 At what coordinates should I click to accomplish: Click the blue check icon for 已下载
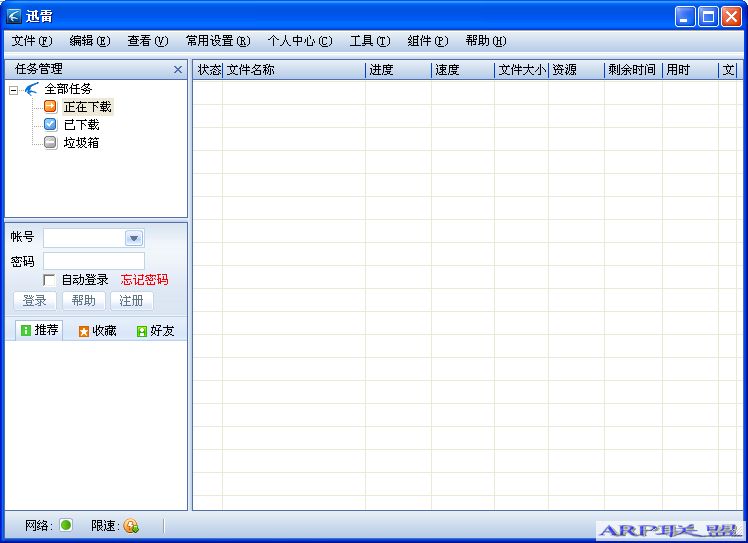tap(50, 124)
